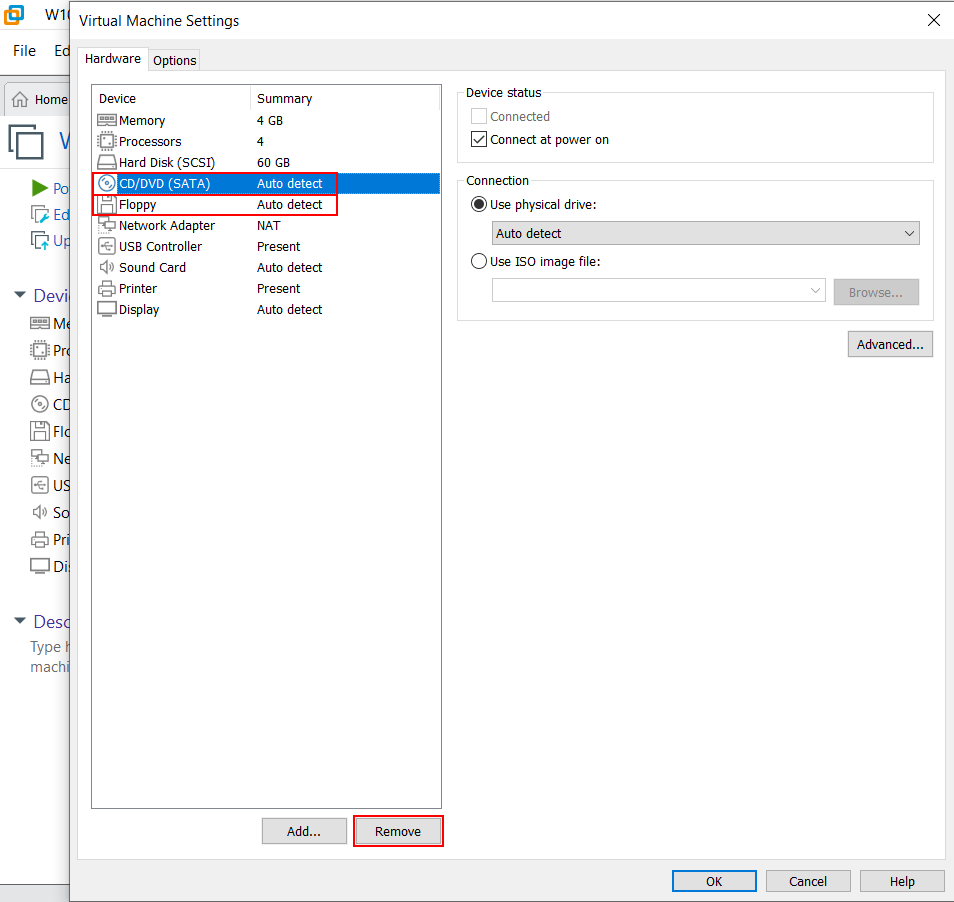Click the Network Adapter icon
This screenshot has height=902, width=954.
coord(107,226)
